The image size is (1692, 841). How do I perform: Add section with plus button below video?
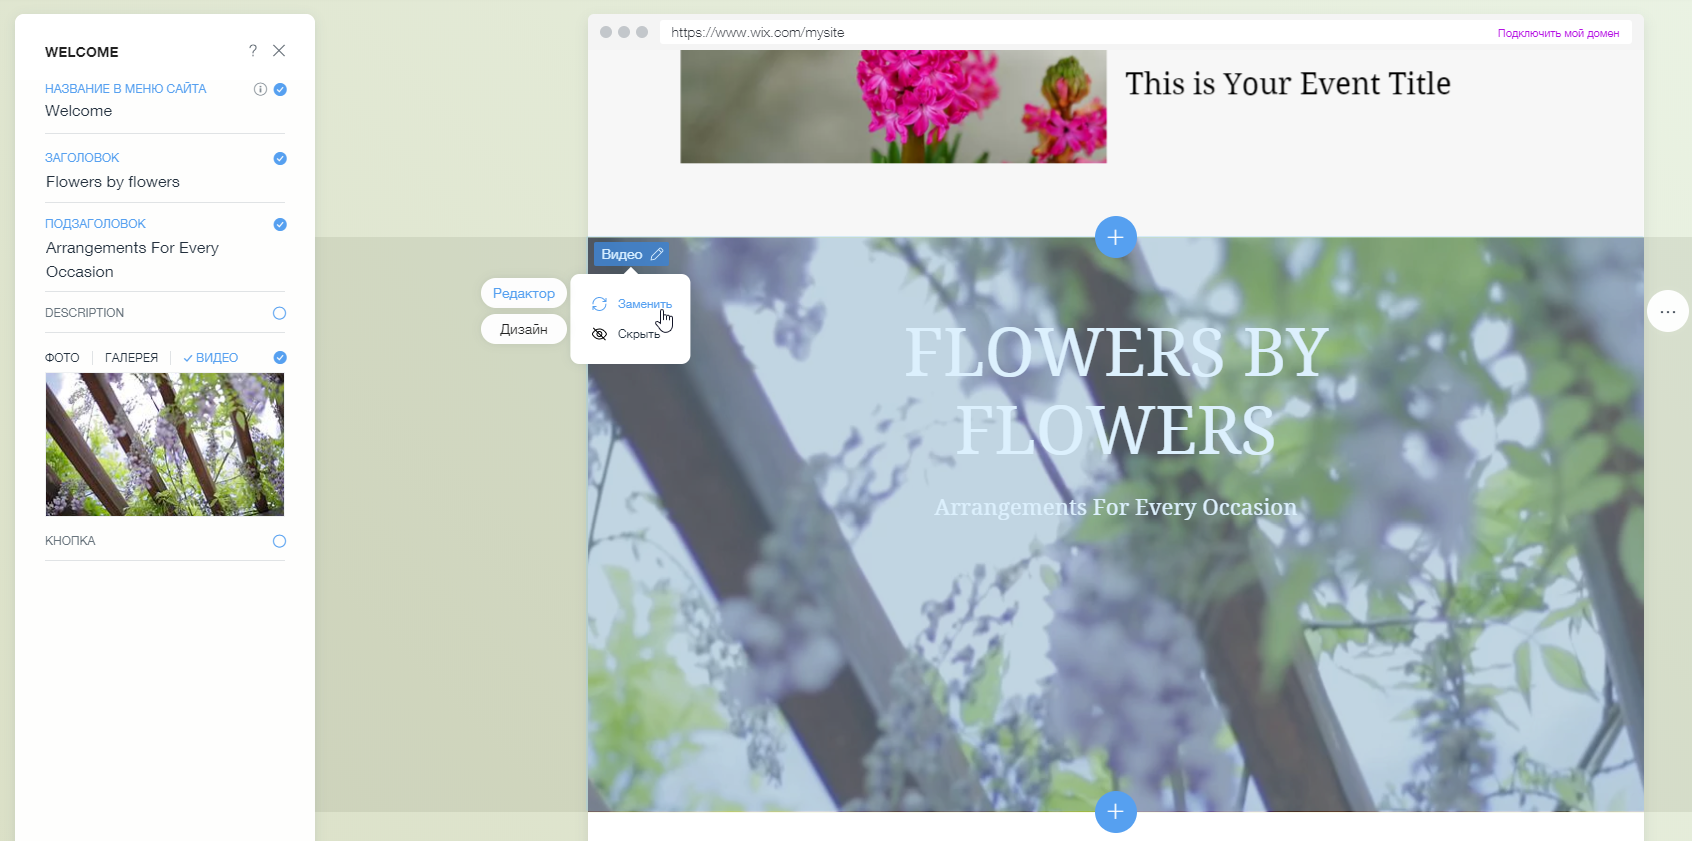click(1115, 811)
